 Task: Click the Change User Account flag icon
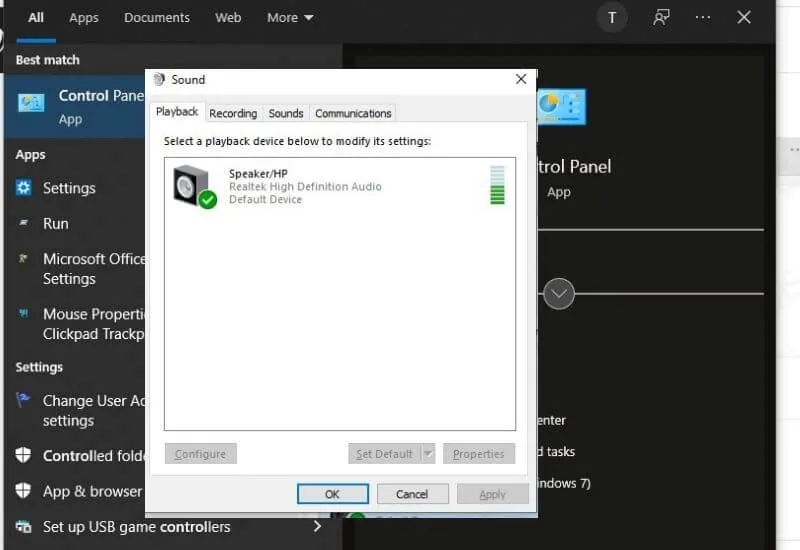tap(24, 400)
